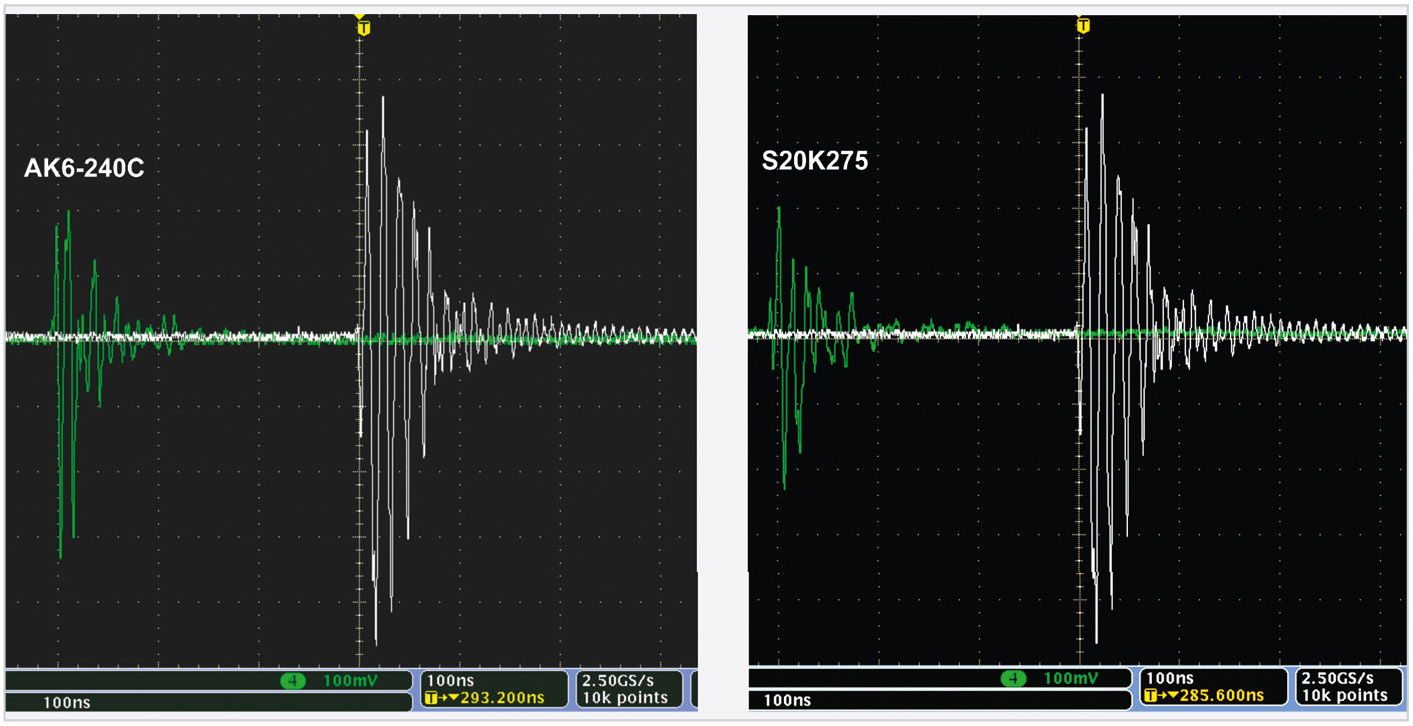
Task: Select channel 4 badge on the S20K275 scope
Action: (x=1014, y=679)
